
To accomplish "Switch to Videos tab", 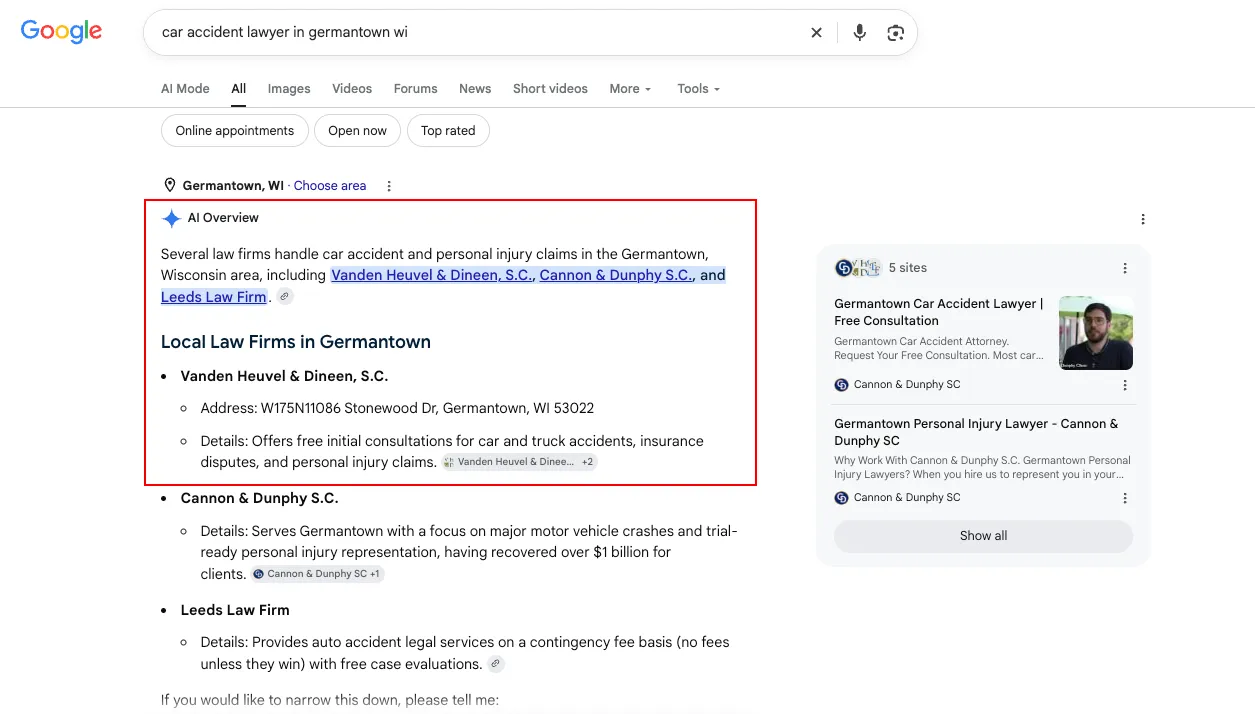I will (x=352, y=88).
